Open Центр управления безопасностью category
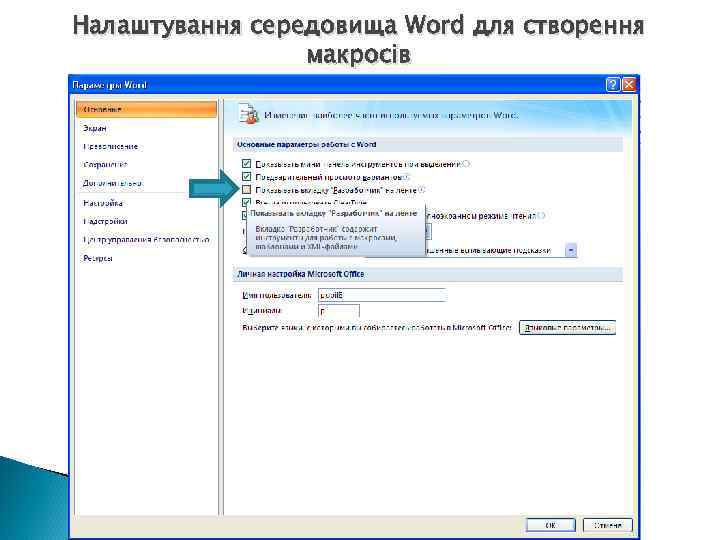This screenshot has width=720, height=540. pos(146,240)
